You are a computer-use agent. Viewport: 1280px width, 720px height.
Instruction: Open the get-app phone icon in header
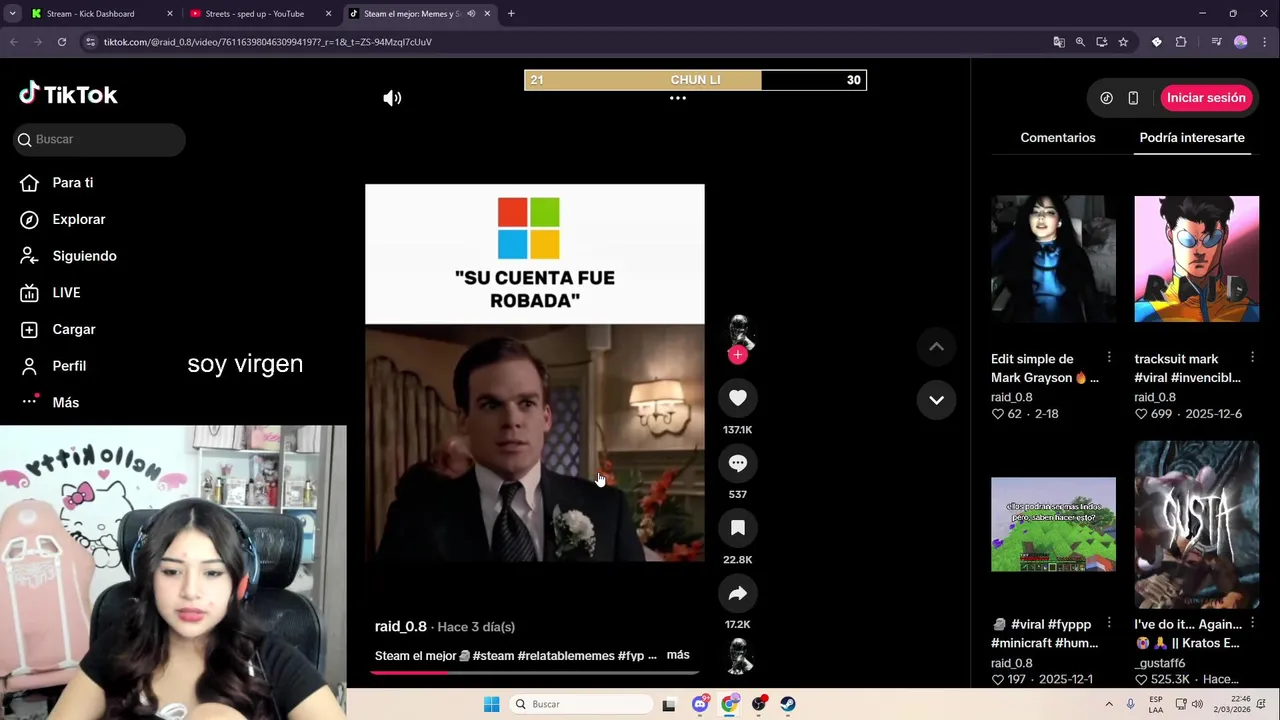(1133, 98)
